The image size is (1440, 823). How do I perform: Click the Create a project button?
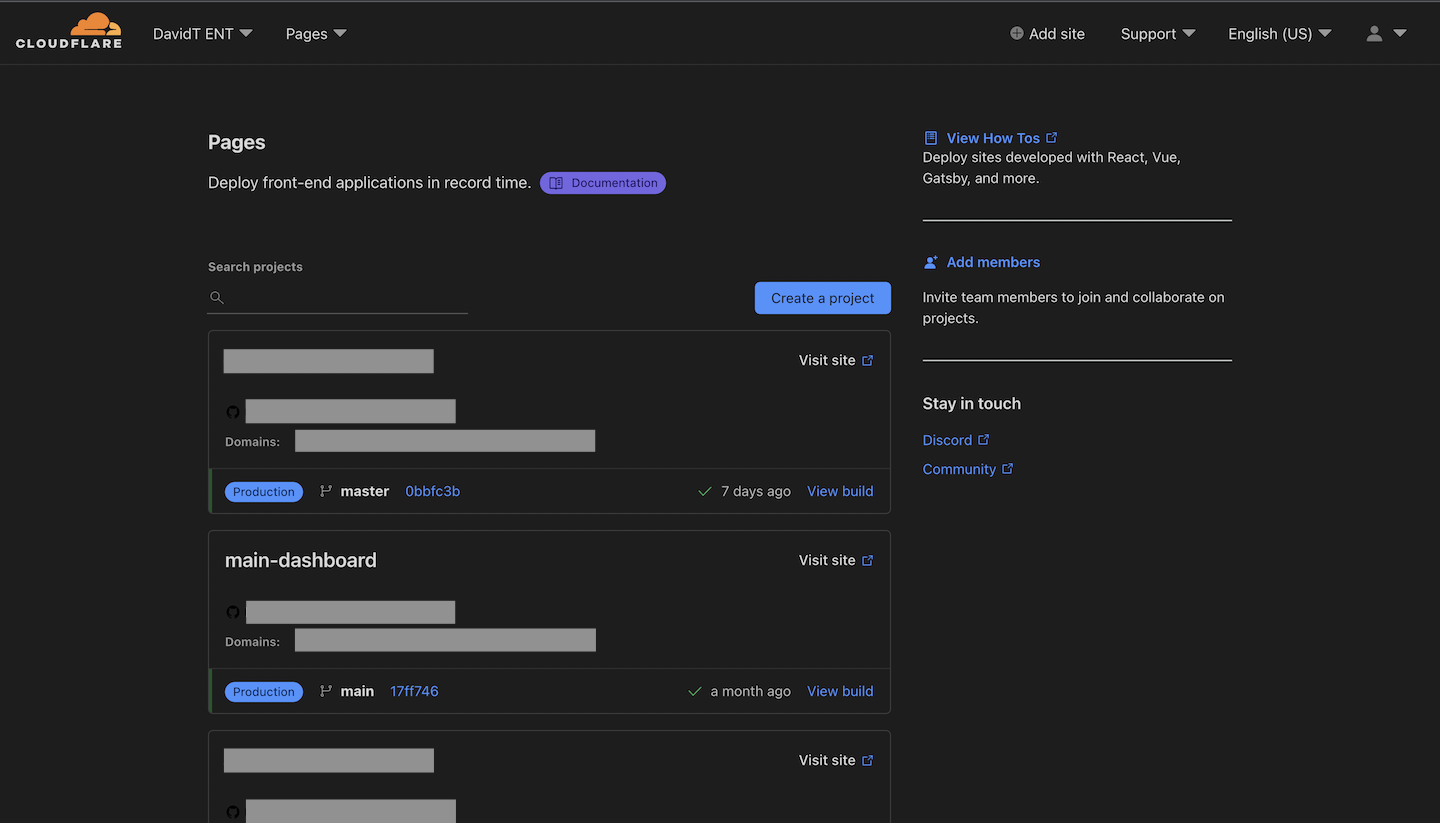(822, 298)
